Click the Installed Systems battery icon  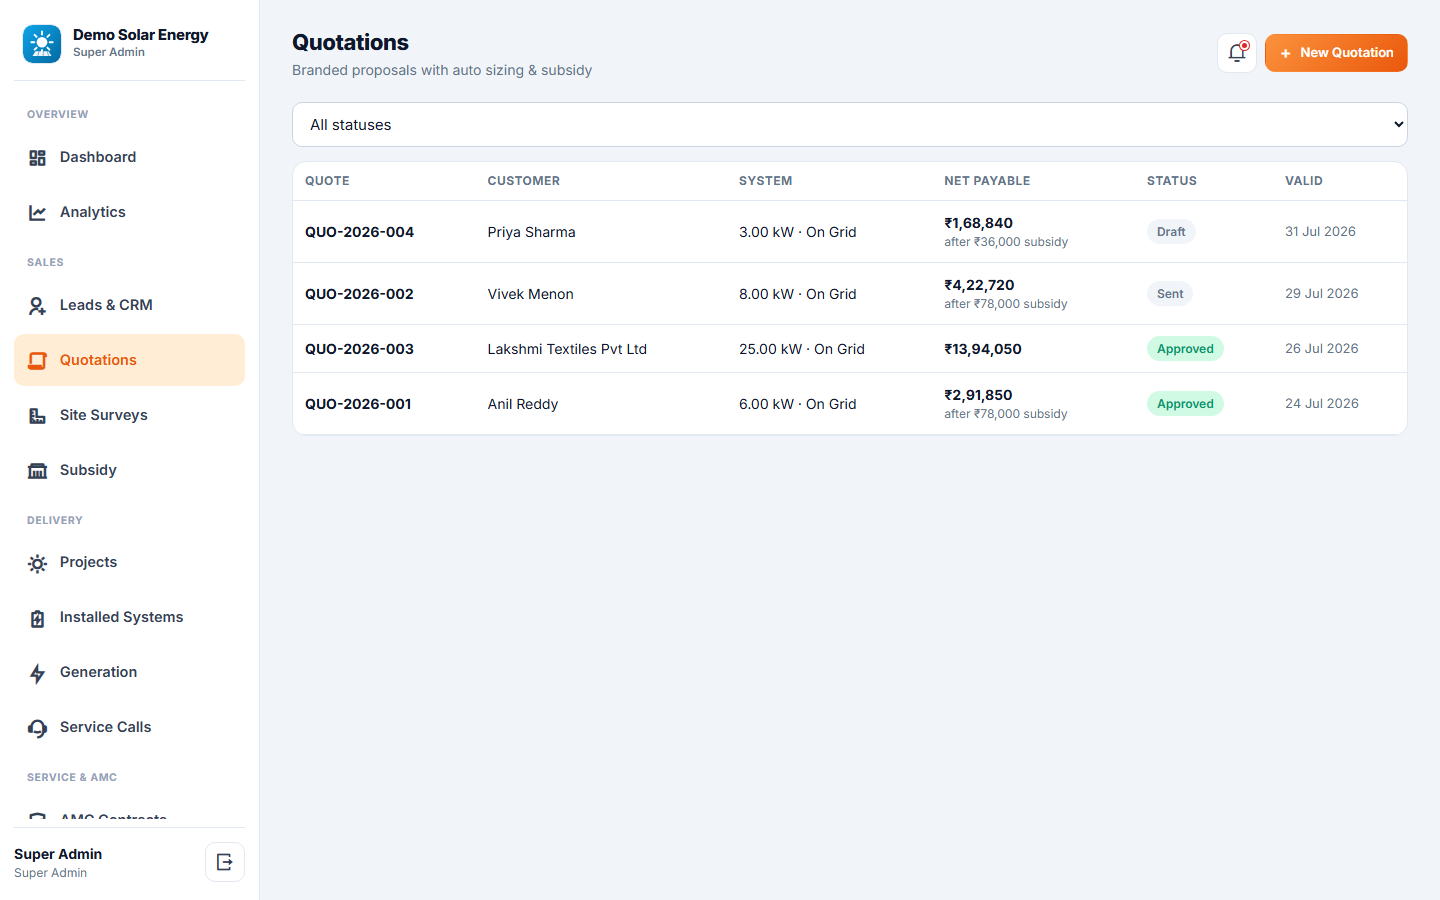click(x=38, y=619)
